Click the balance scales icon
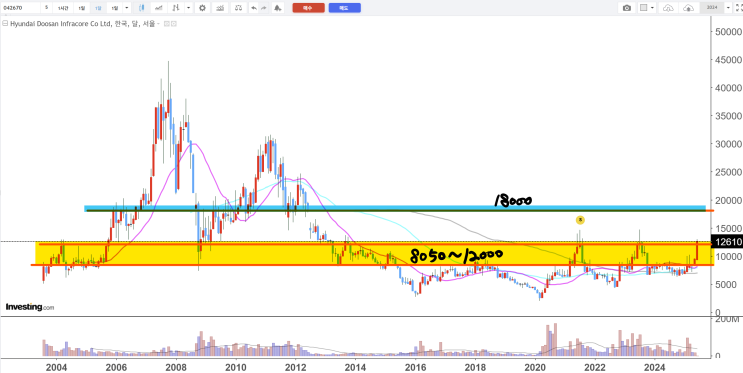This screenshot has height=373, width=743. pyautogui.click(x=239, y=8)
